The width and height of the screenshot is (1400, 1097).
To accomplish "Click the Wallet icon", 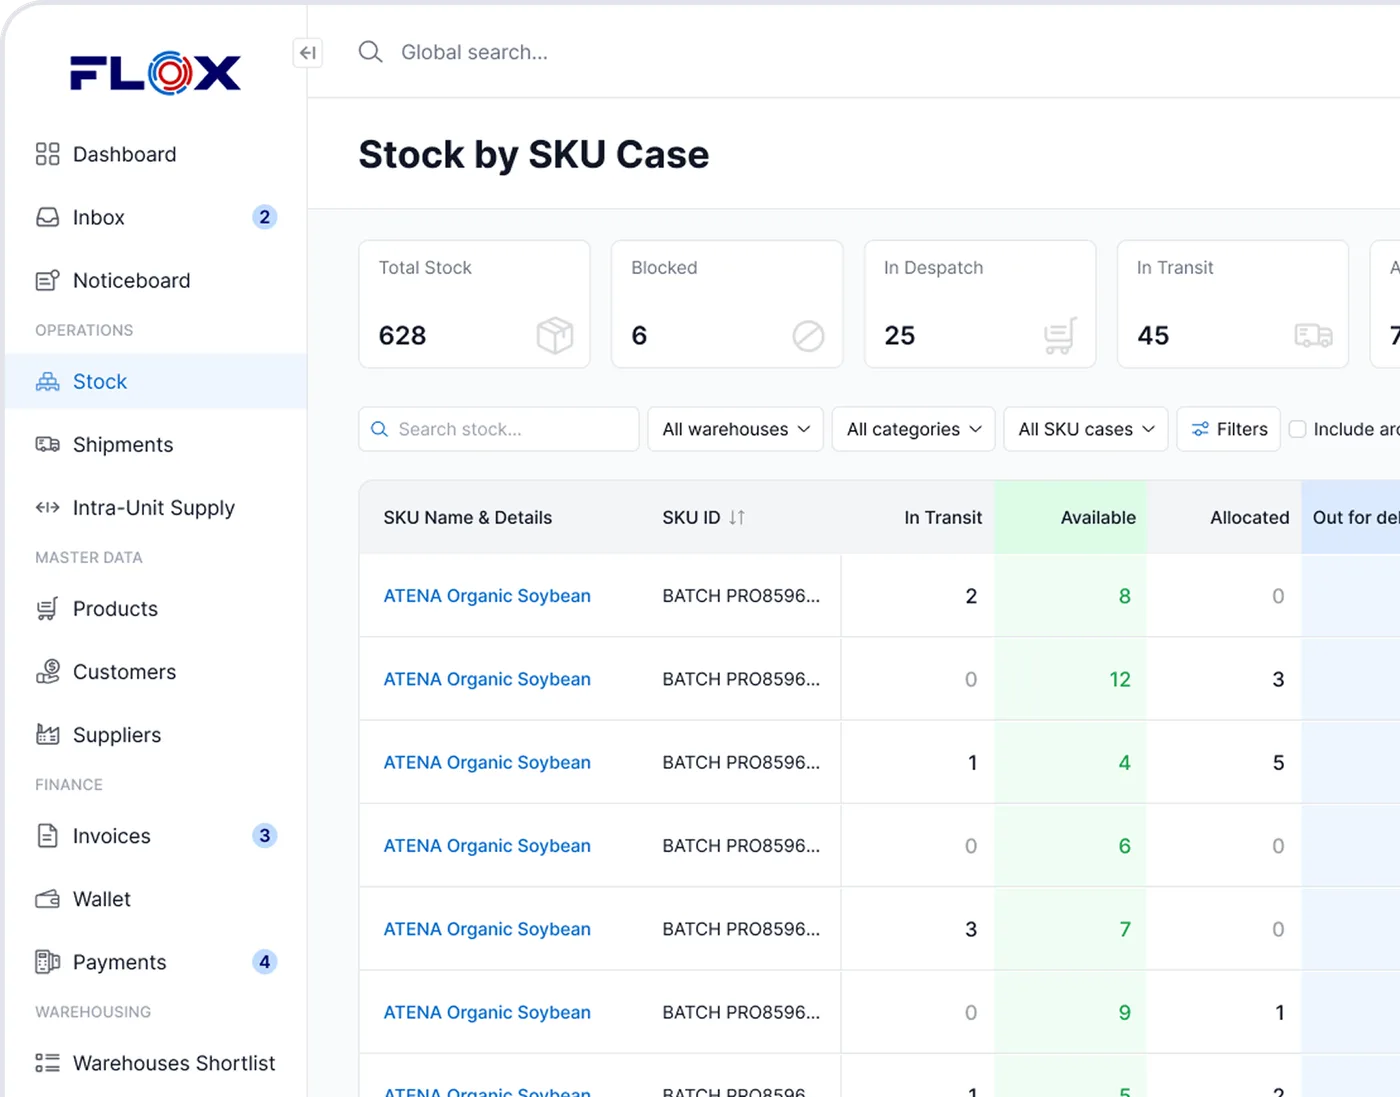I will tap(47, 898).
